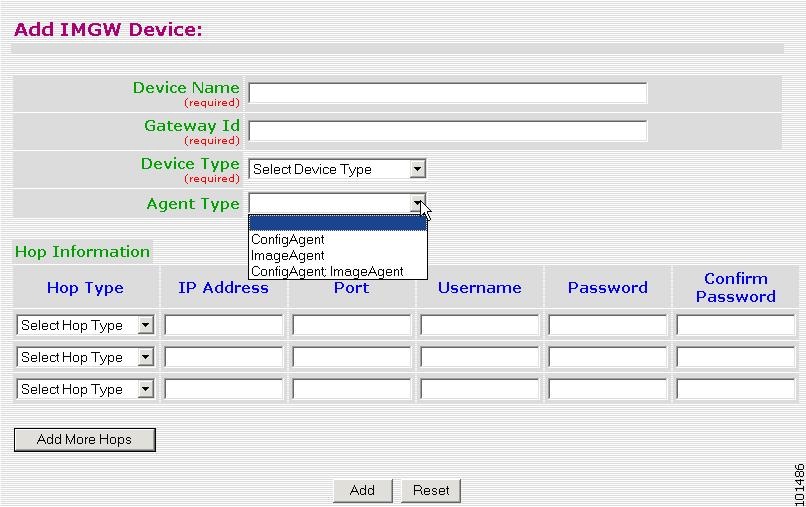Click third row Username field
This screenshot has height=507, width=806.
click(480, 389)
